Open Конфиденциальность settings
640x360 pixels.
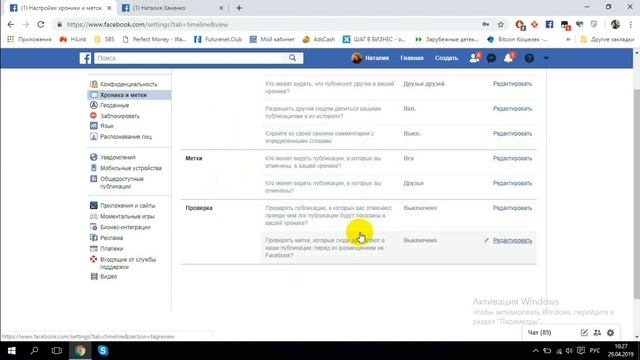(x=129, y=84)
